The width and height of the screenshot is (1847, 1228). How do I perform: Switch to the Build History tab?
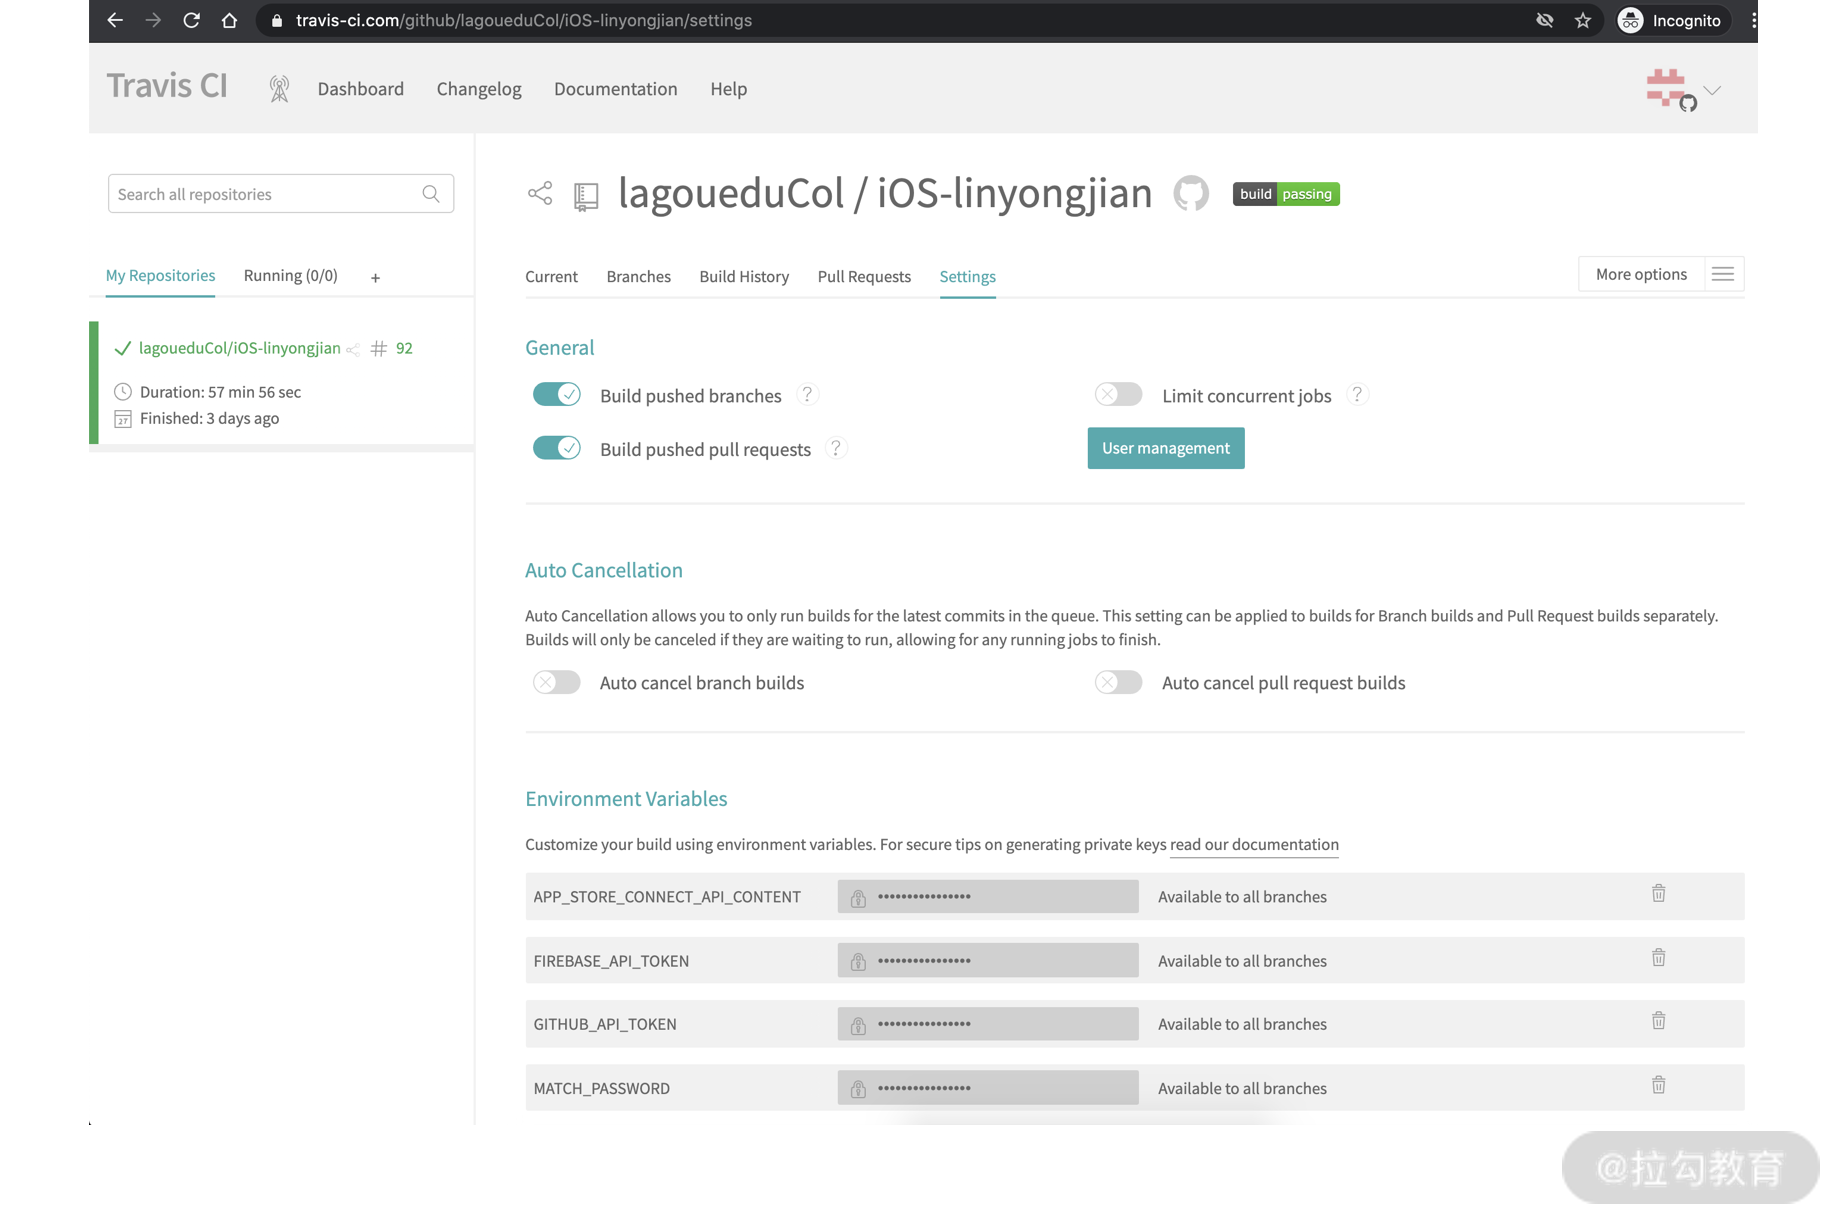[744, 277]
